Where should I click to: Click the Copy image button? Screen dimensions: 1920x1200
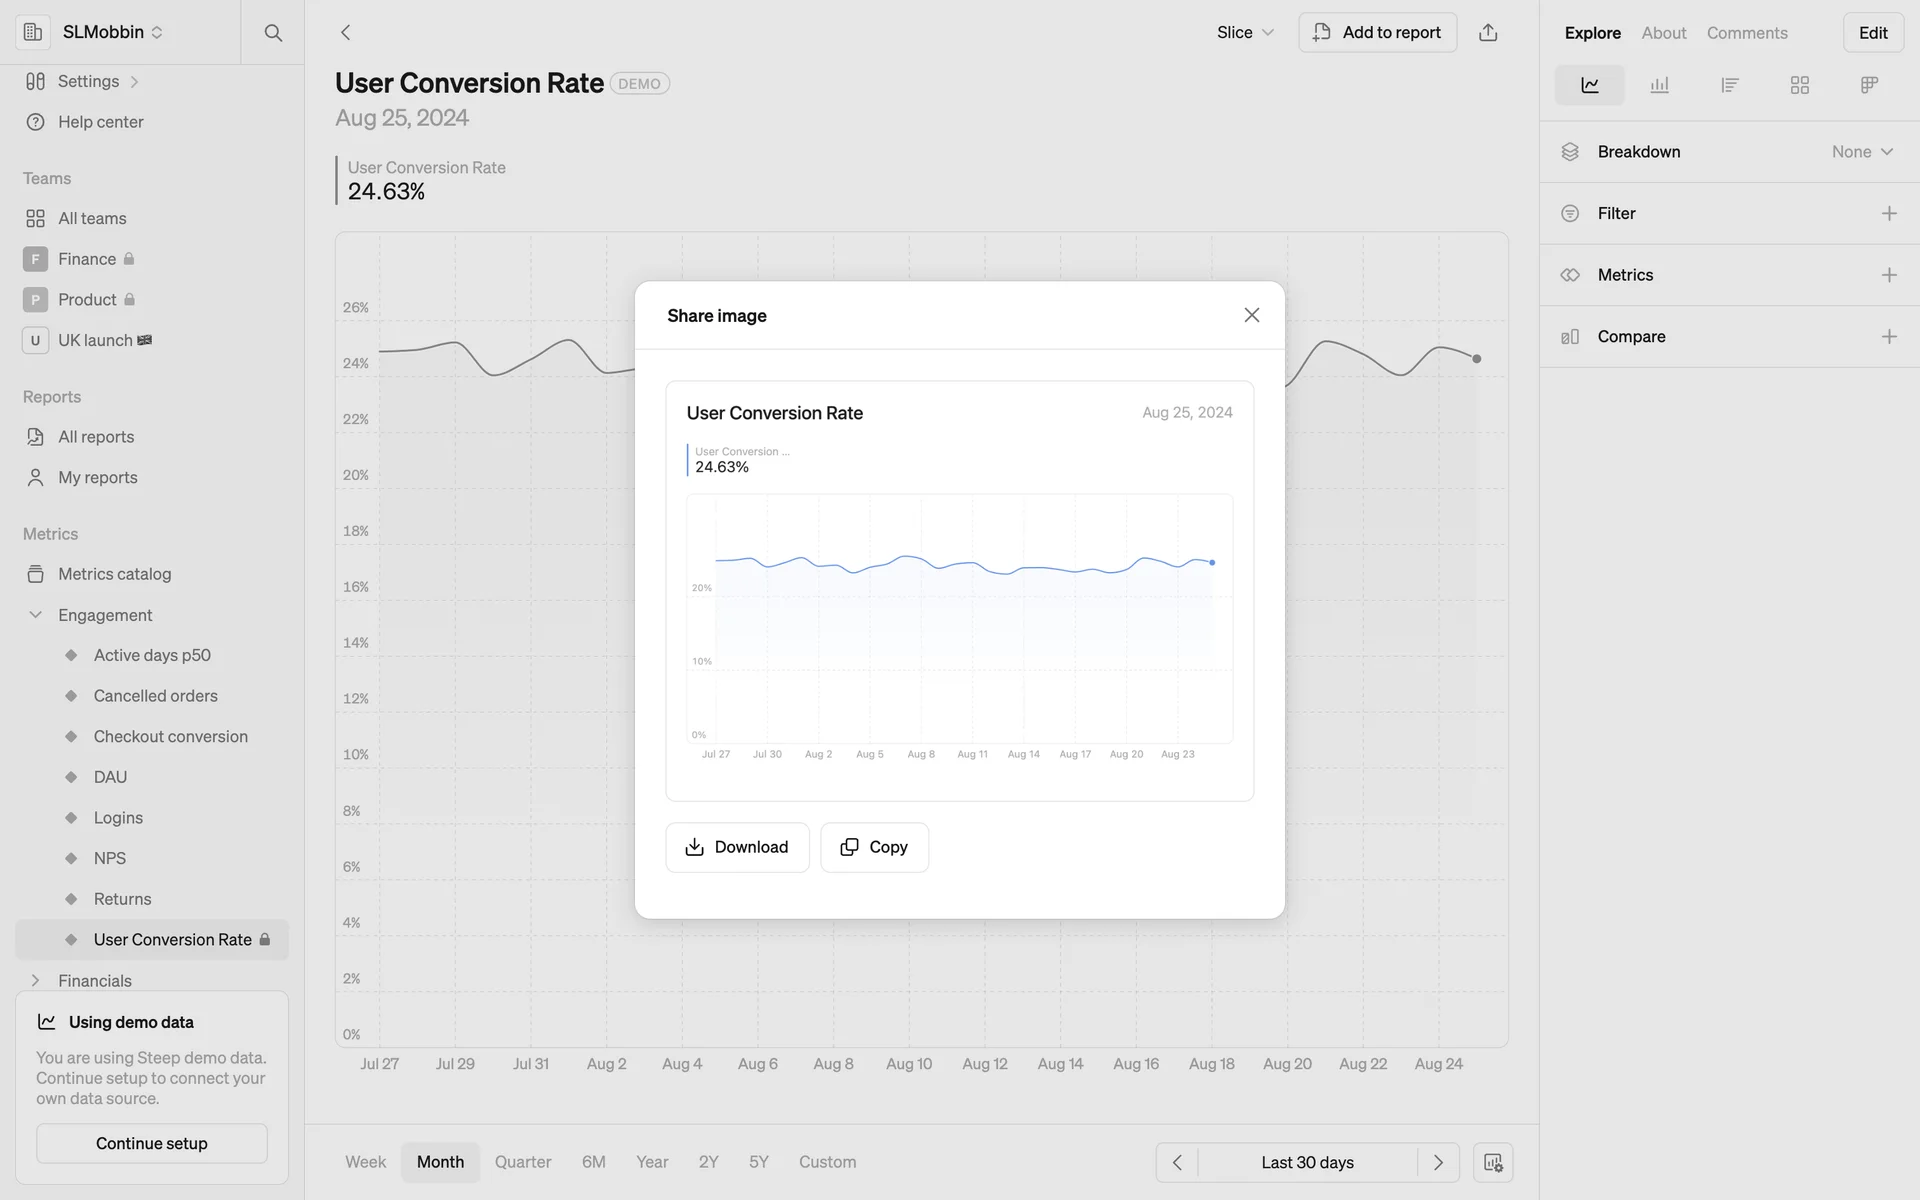coord(874,847)
